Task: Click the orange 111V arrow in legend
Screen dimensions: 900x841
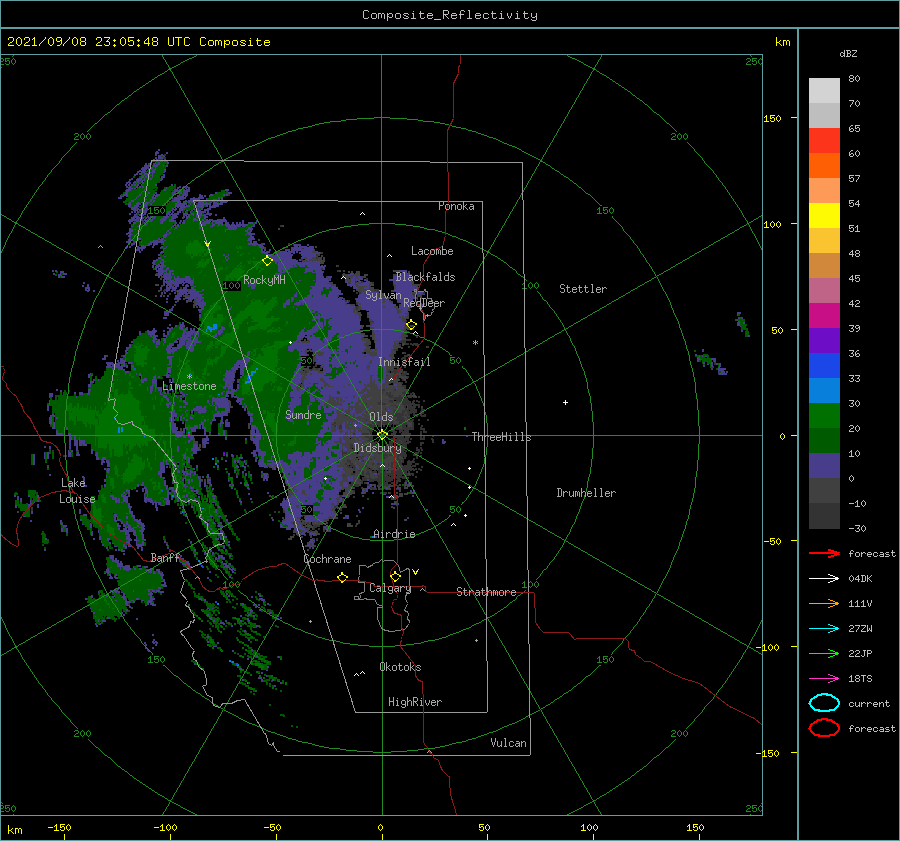Action: tap(824, 603)
